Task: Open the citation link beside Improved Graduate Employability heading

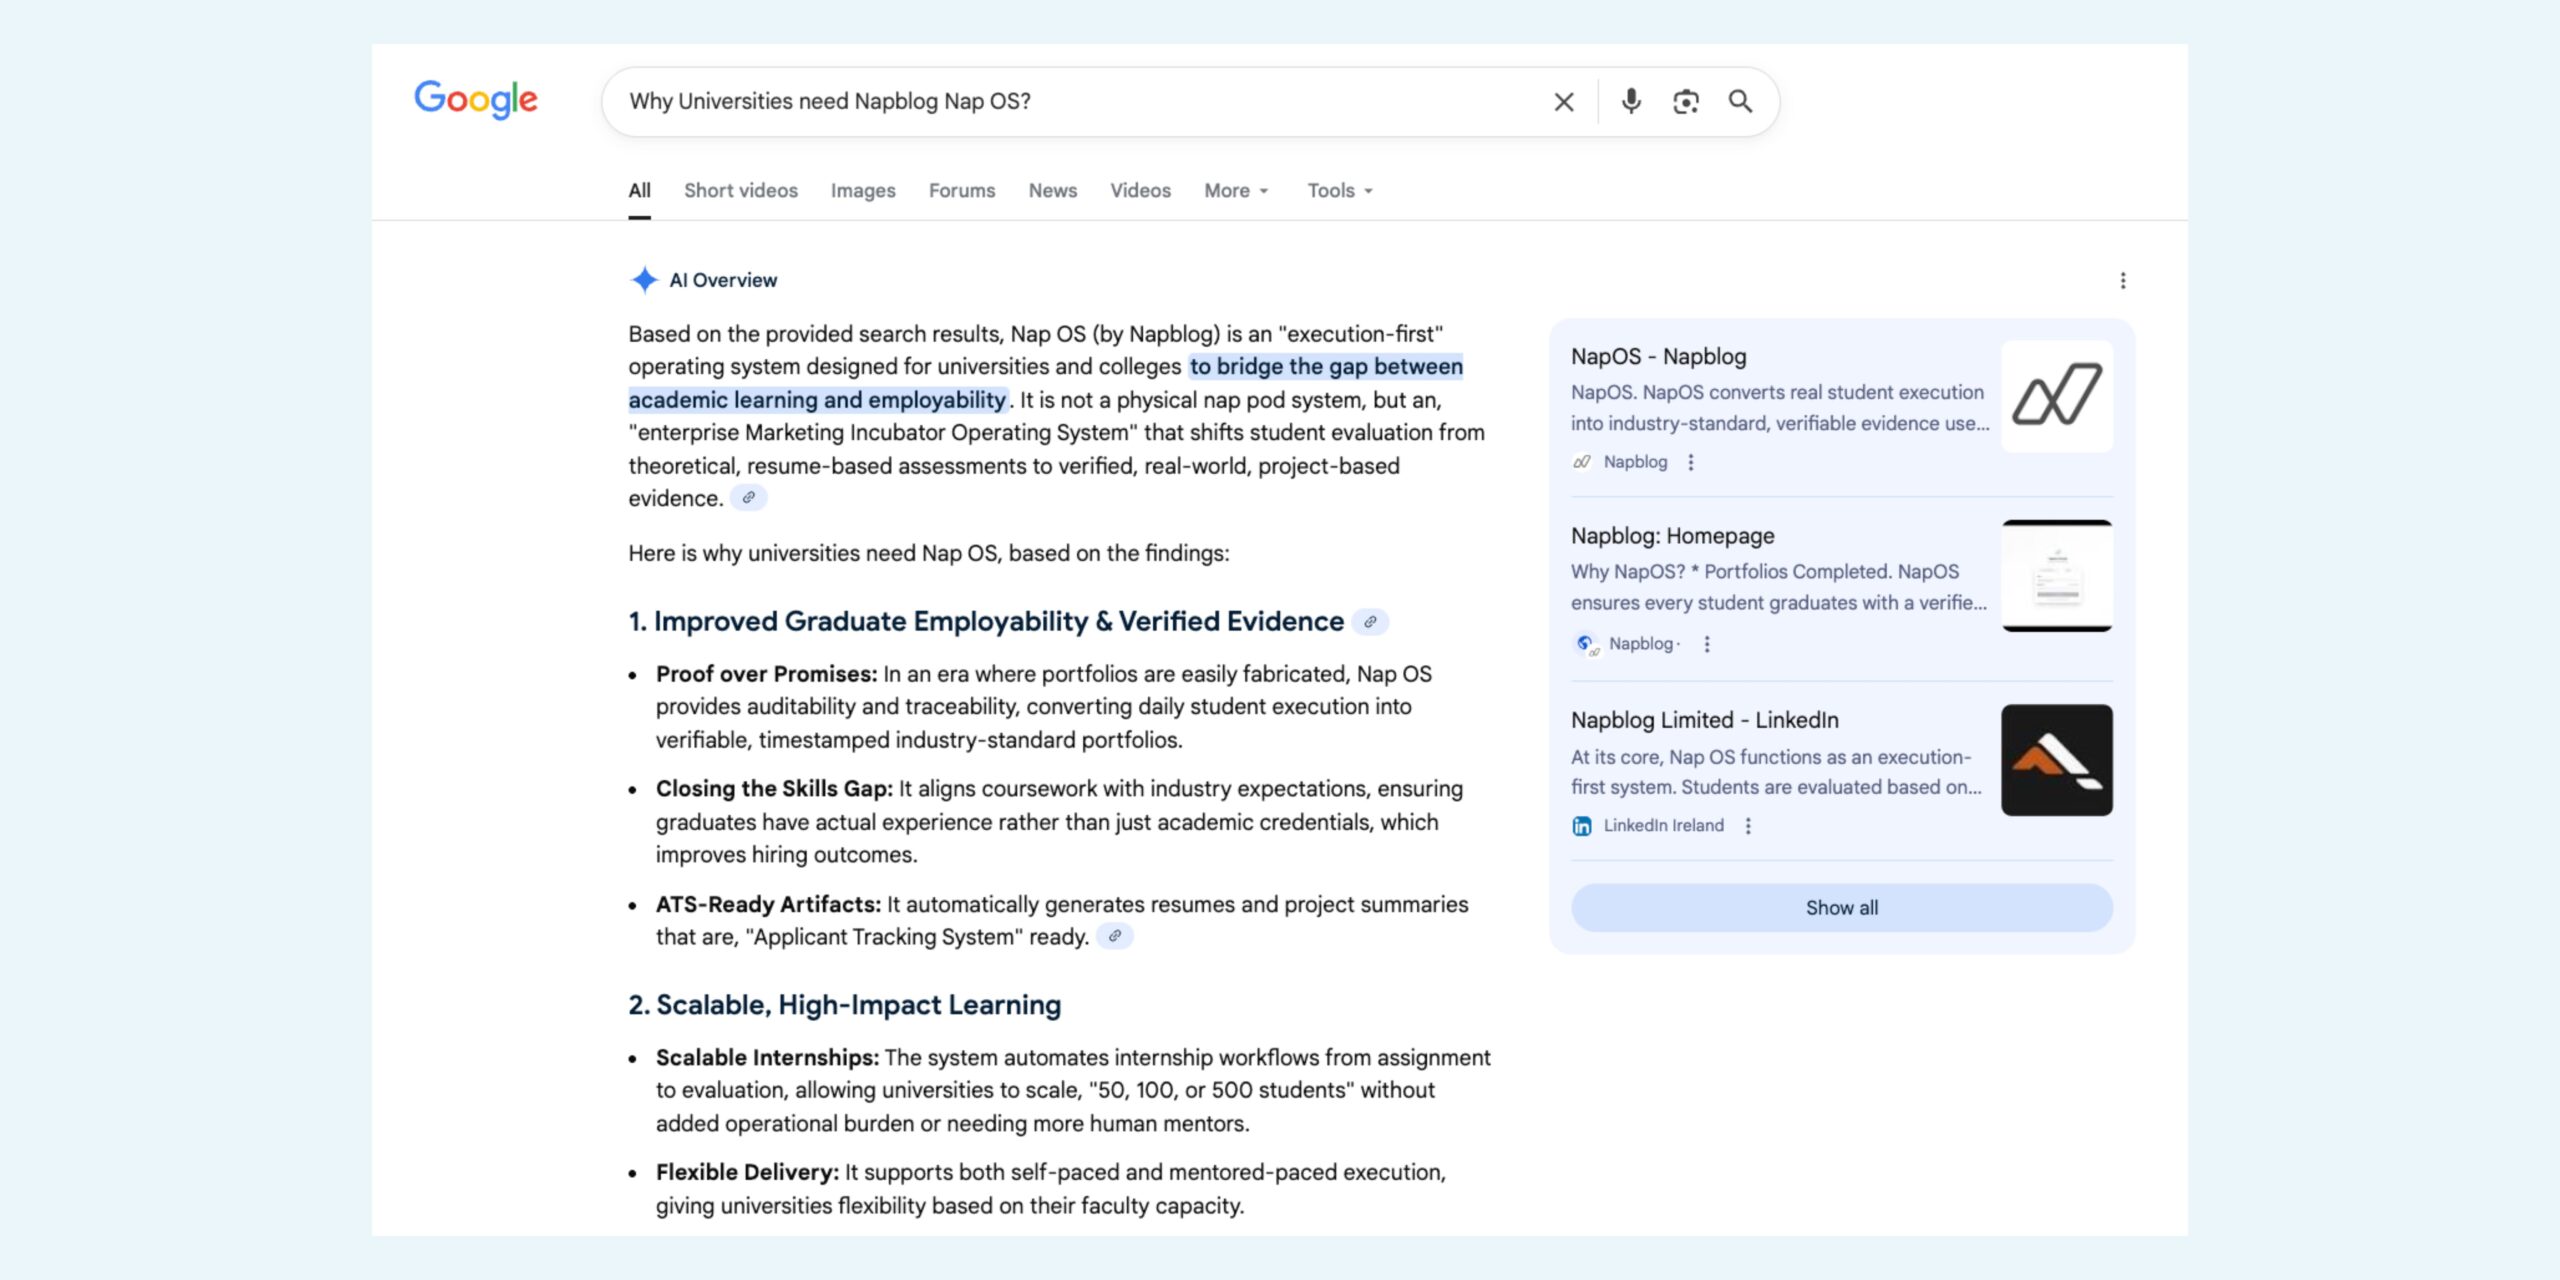Action: pyautogui.click(x=1371, y=621)
